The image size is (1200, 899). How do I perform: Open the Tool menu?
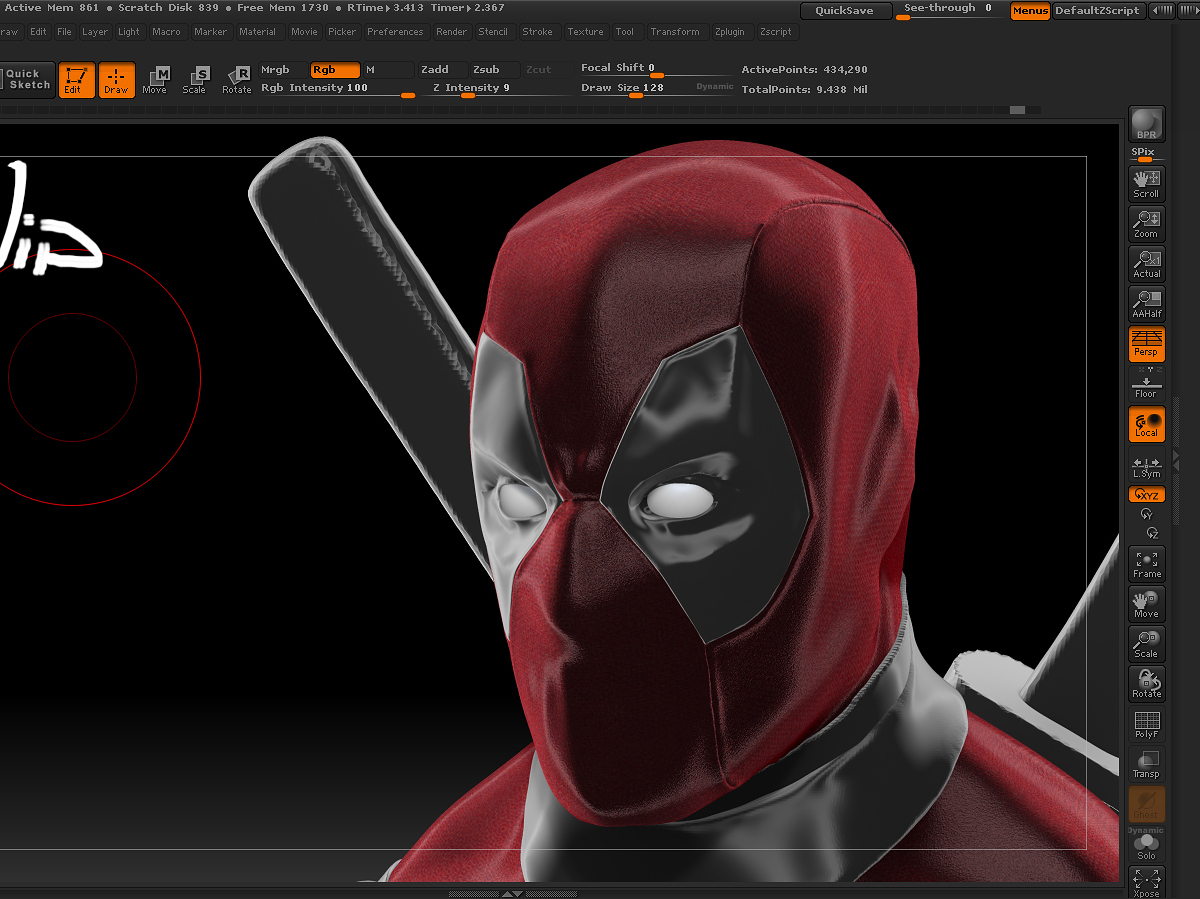(x=625, y=32)
